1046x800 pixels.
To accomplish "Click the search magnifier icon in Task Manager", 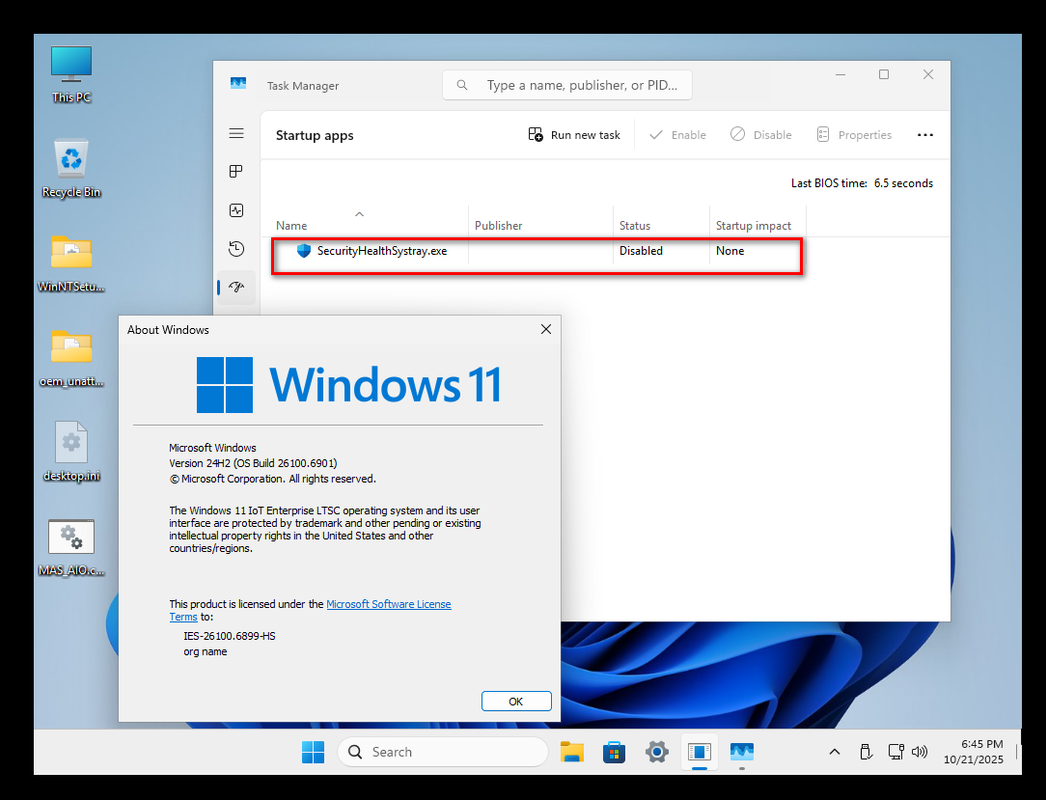I will pos(462,85).
